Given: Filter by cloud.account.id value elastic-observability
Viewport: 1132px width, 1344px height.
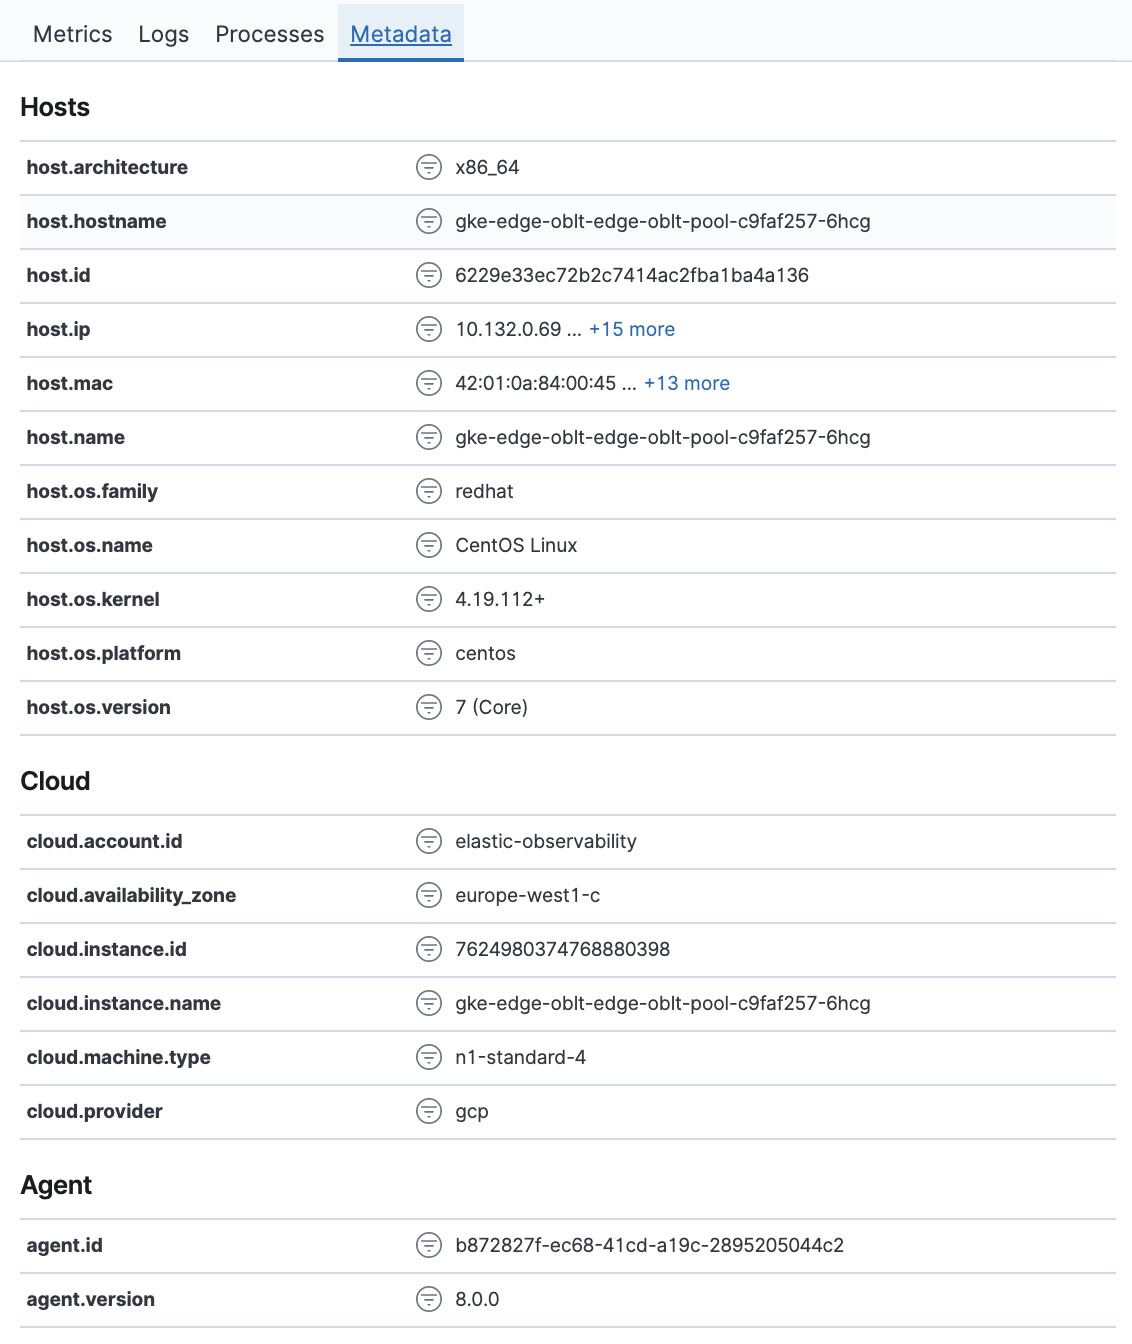Looking at the screenshot, I should coord(430,841).
